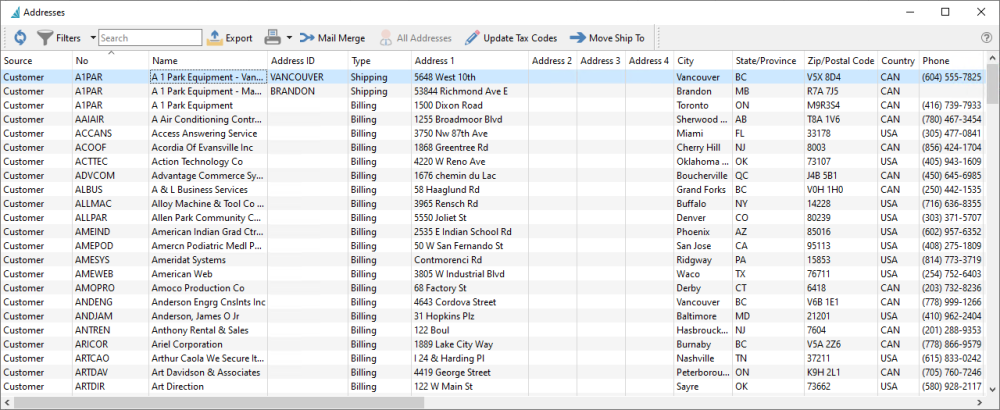Open help via question mark icon

(986, 38)
